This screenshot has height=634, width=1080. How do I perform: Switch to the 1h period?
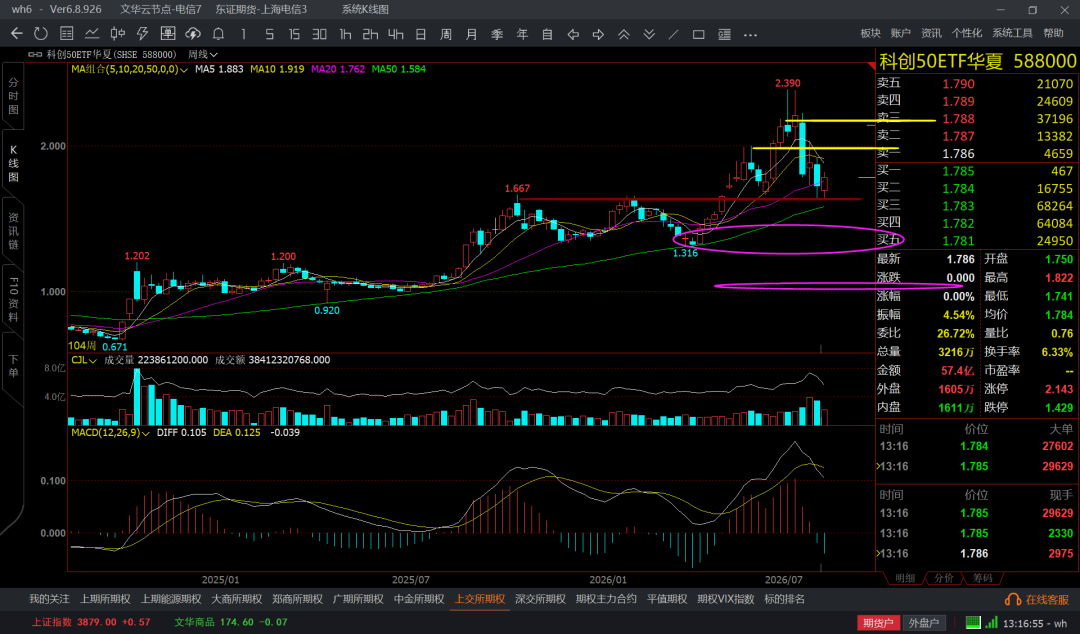345,34
